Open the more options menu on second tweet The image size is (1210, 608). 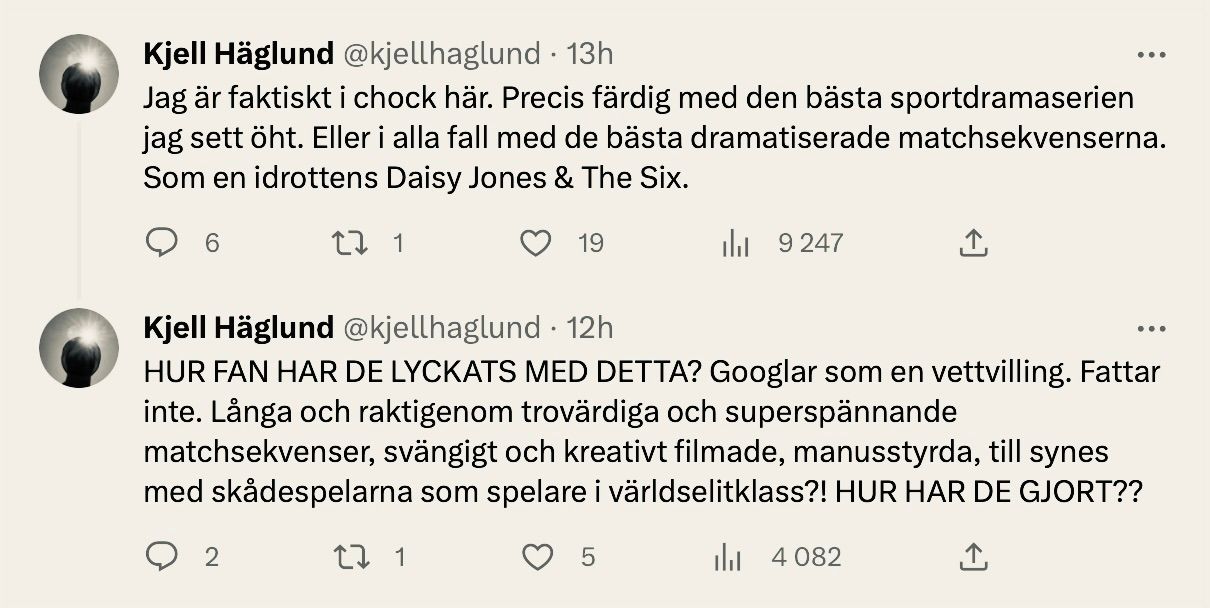1152,328
